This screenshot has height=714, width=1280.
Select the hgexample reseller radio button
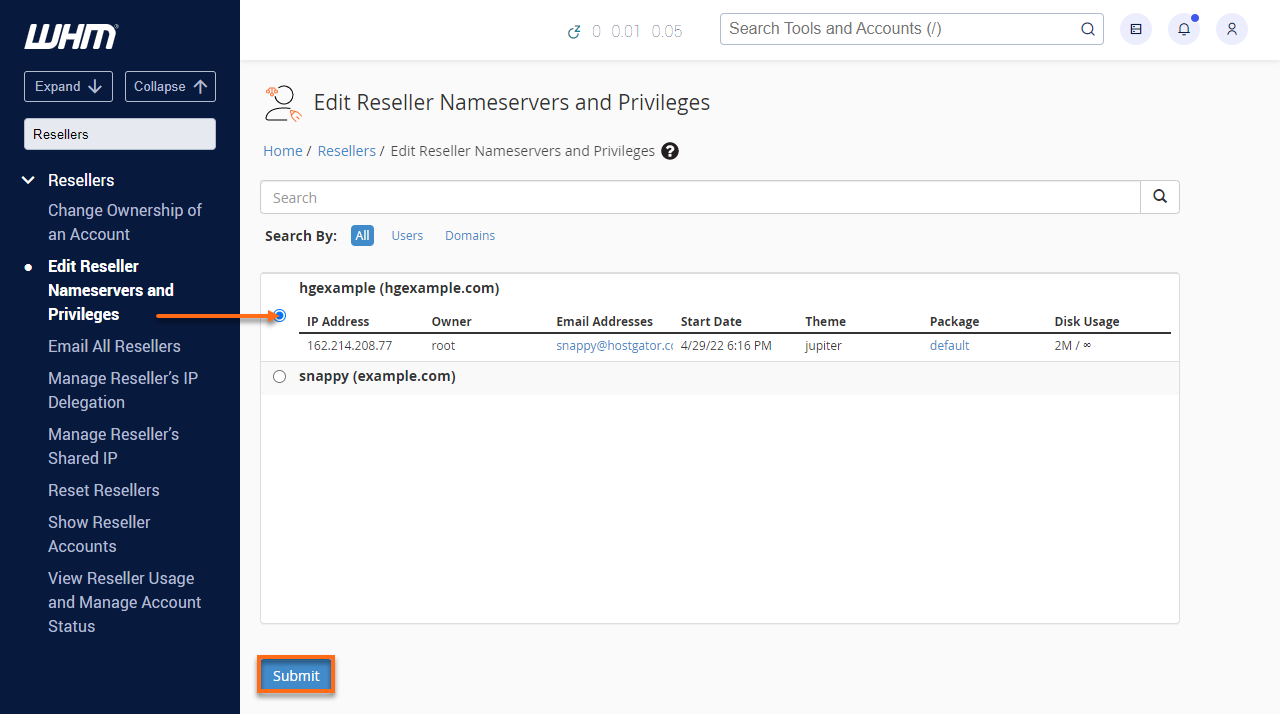(279, 315)
